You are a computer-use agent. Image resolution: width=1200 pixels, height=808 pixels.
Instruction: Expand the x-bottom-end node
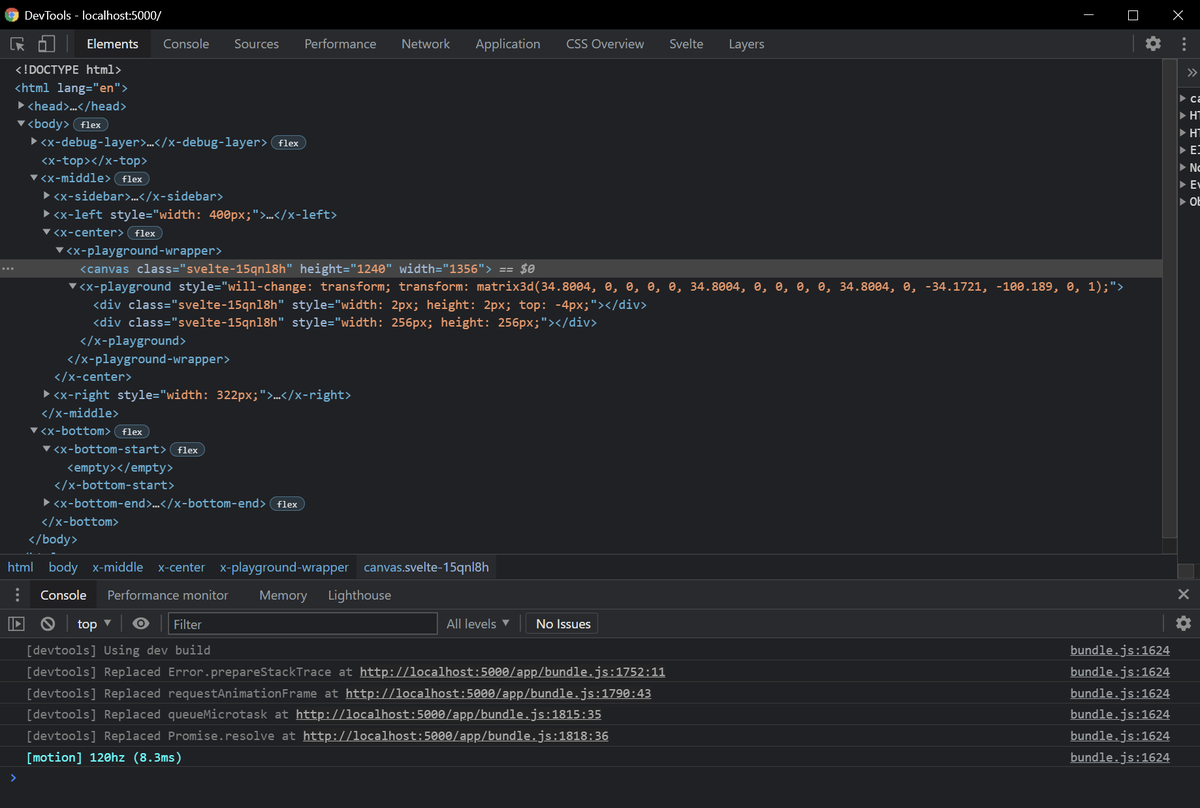tap(47, 502)
